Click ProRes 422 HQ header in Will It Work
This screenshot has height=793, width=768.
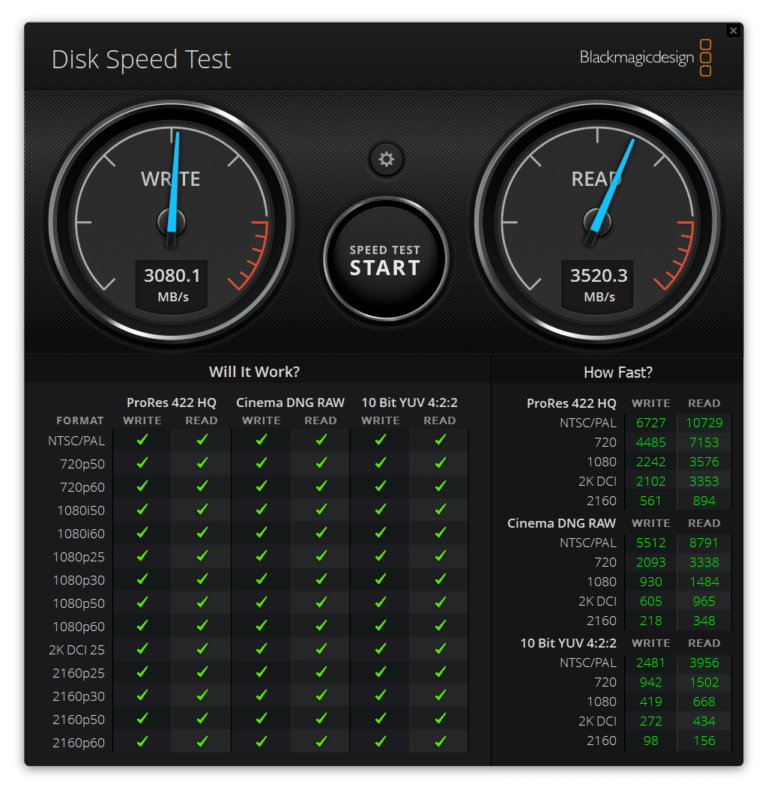(171, 403)
